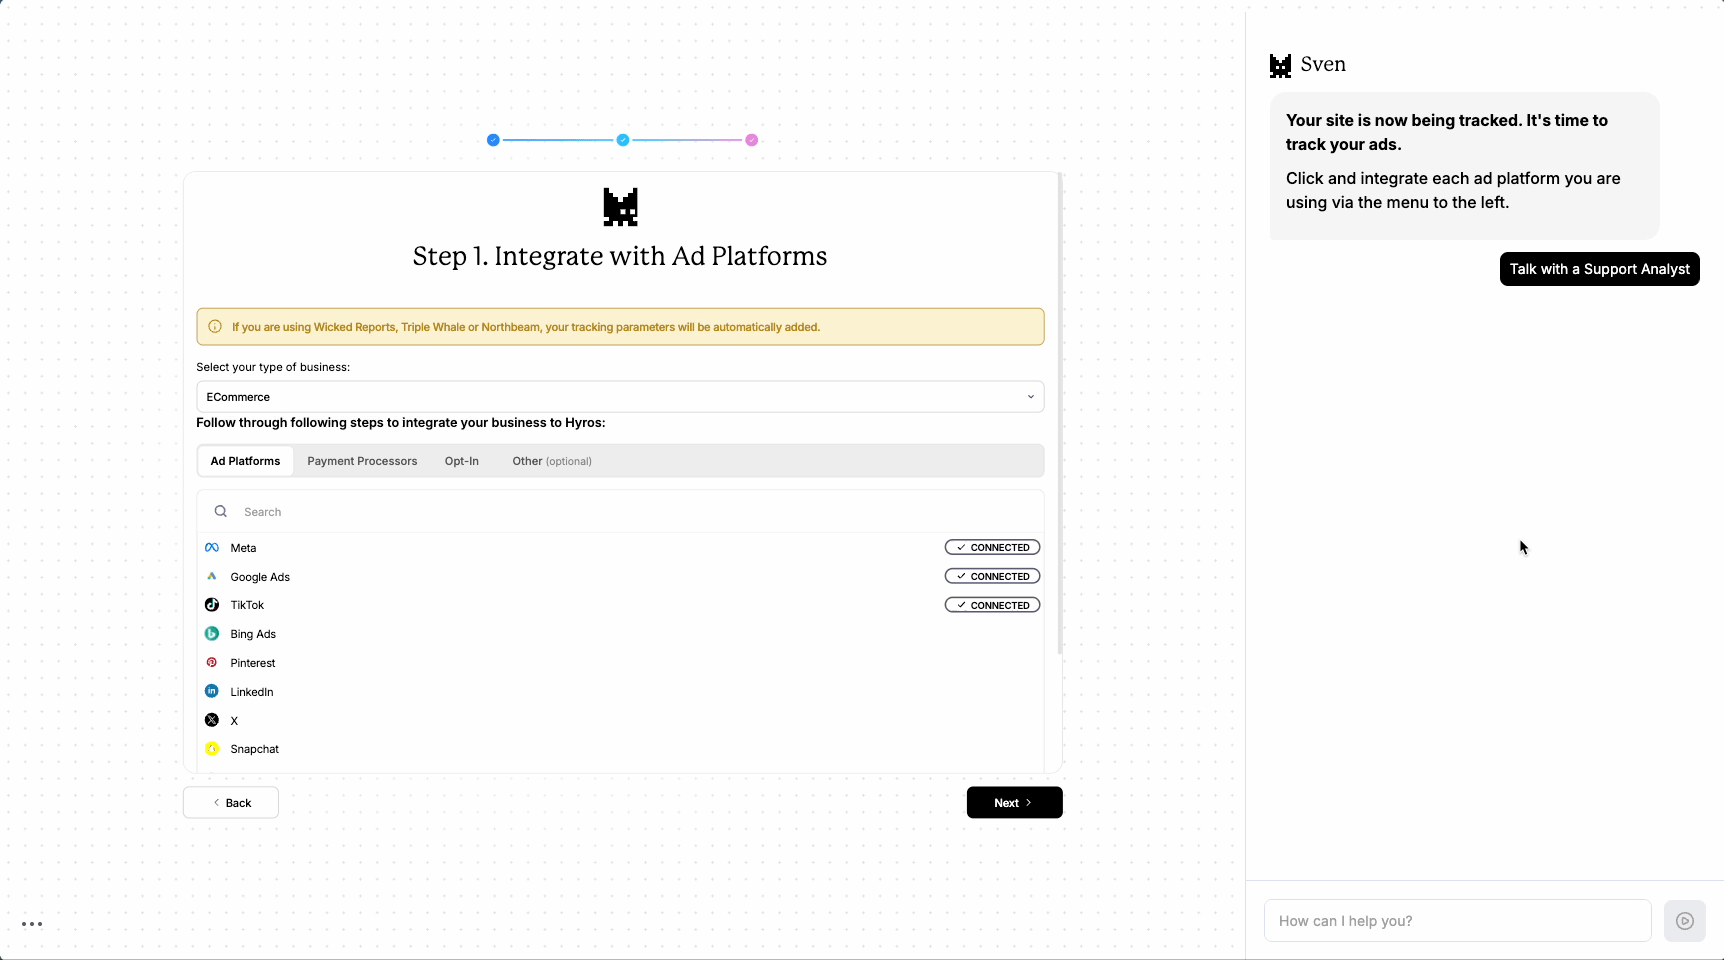This screenshot has height=960, width=1724.
Task: Switch to the Payment Processors tab
Action: 362,461
